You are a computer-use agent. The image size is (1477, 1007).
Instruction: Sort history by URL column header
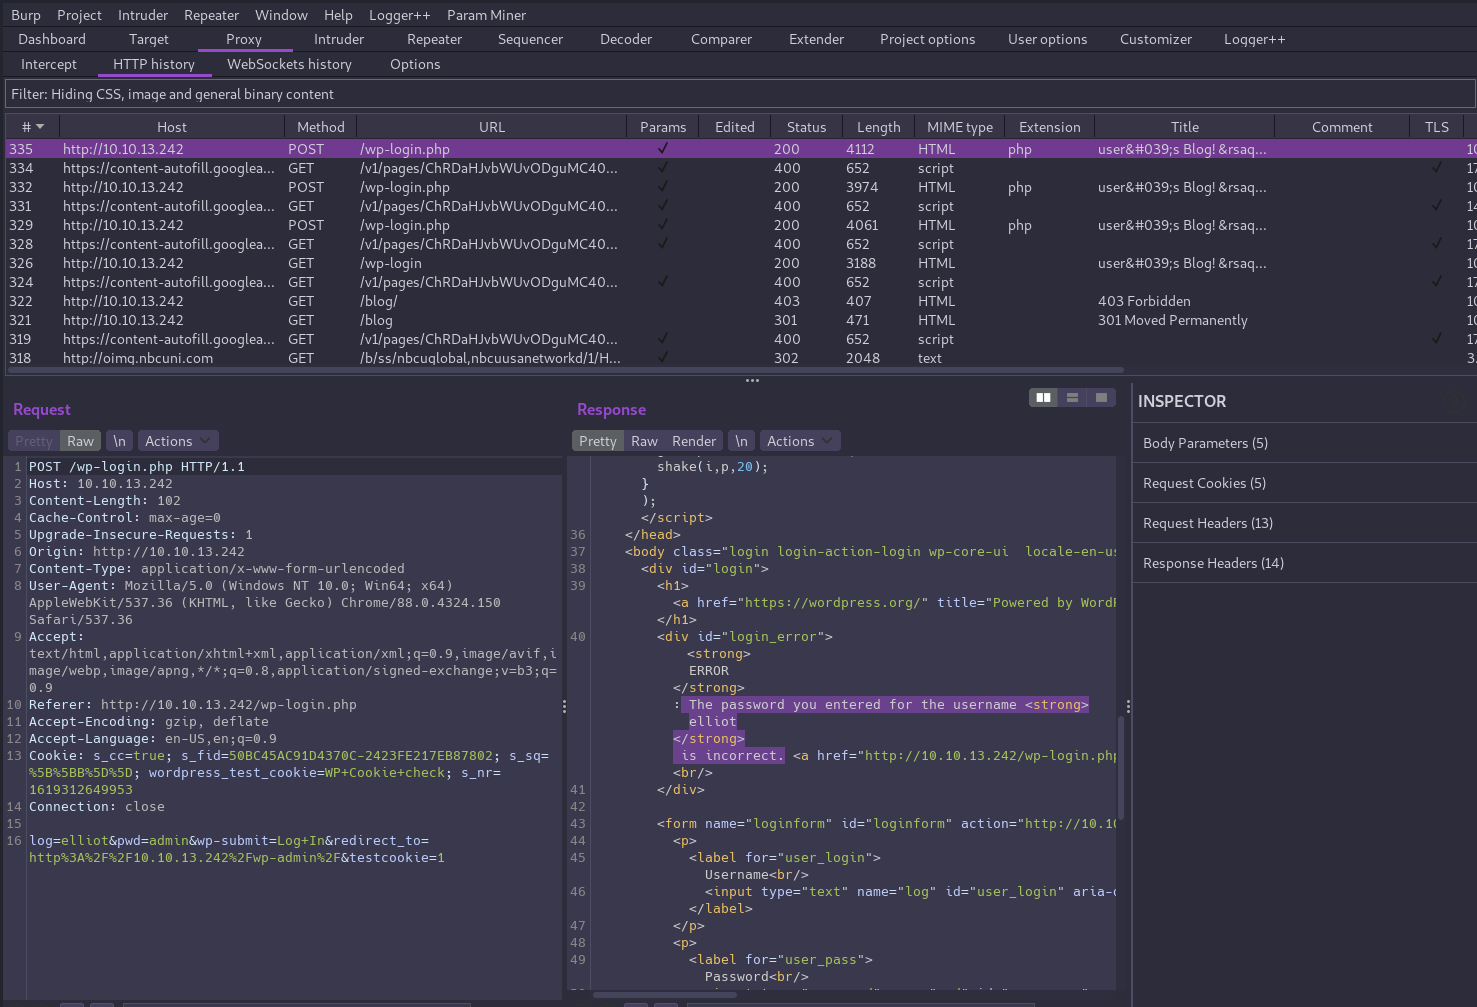pos(491,127)
